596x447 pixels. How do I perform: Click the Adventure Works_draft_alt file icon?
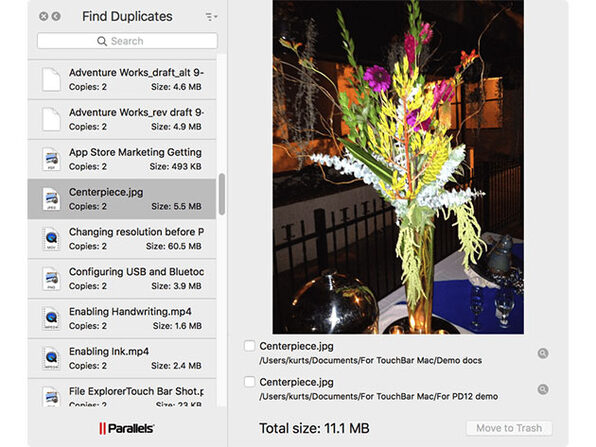click(x=51, y=79)
